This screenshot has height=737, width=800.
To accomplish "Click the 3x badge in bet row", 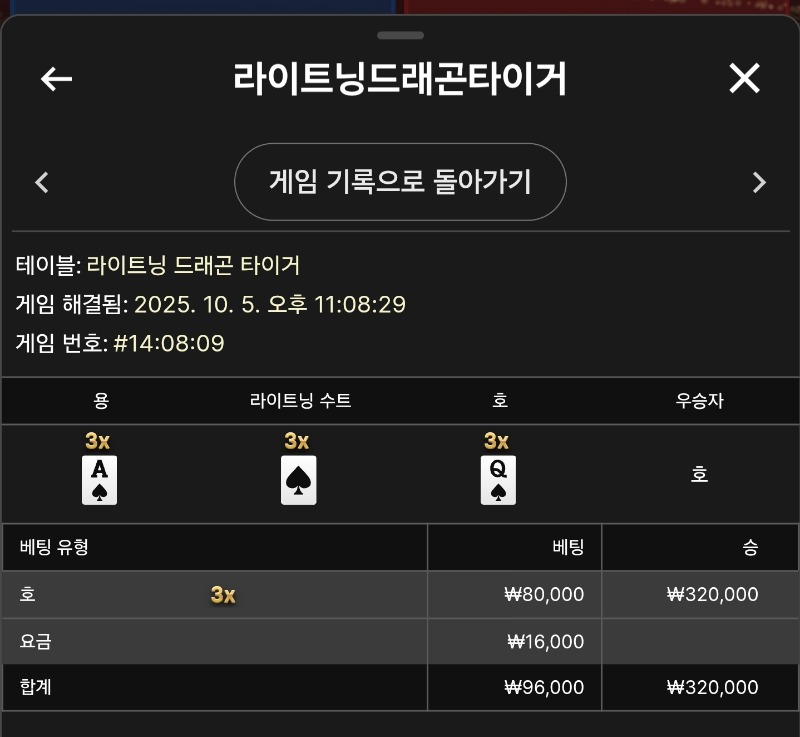I will (223, 595).
